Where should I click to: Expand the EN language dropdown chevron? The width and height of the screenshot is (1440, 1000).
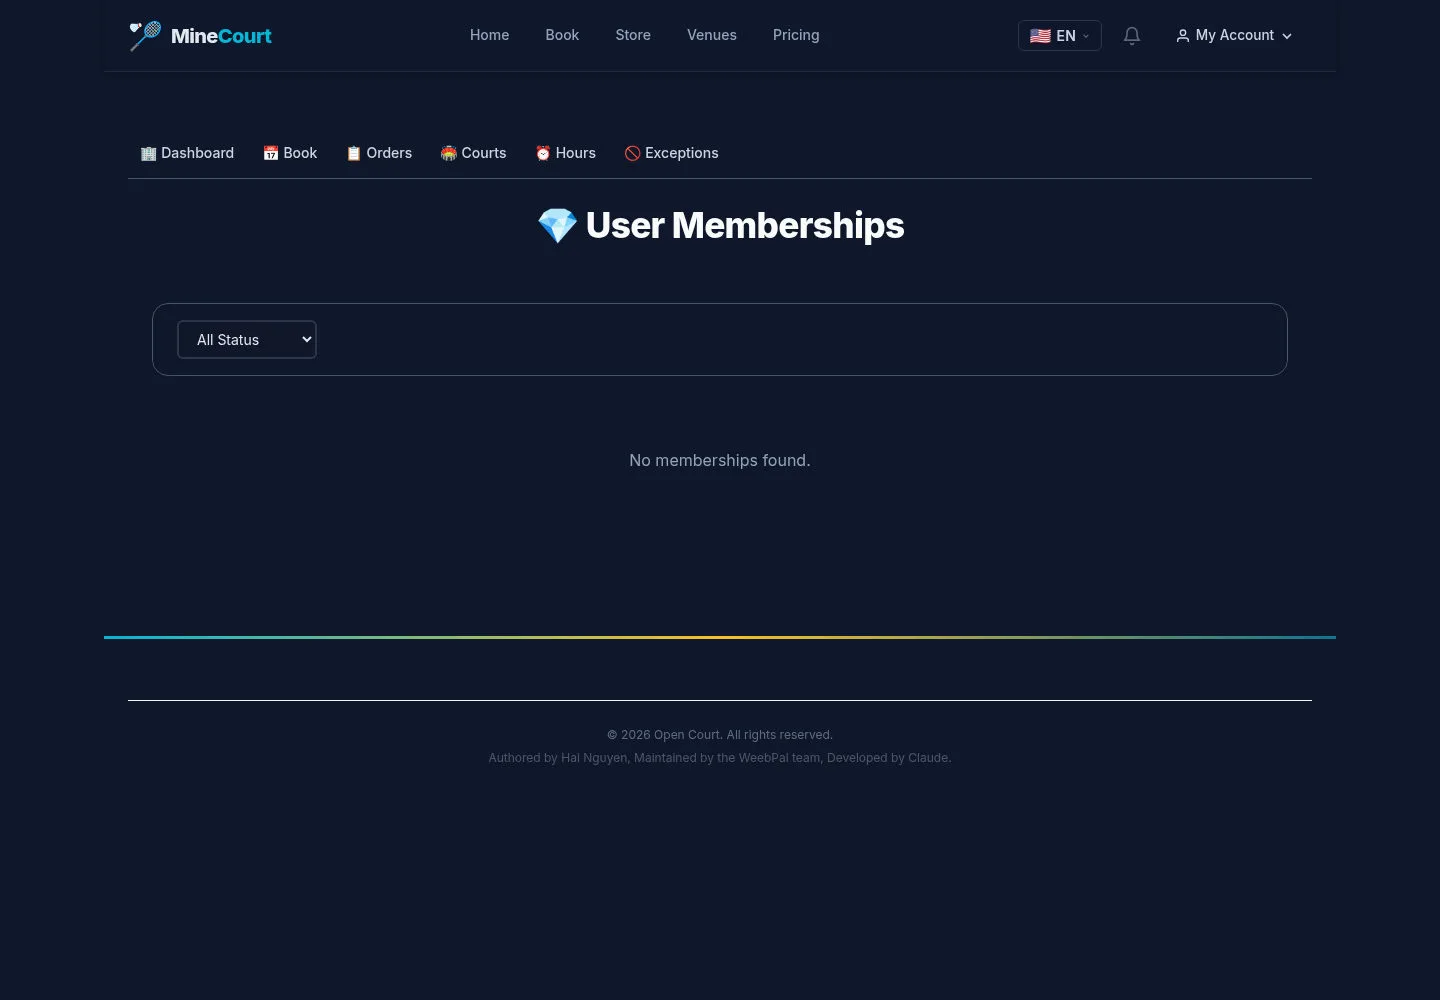(1086, 36)
